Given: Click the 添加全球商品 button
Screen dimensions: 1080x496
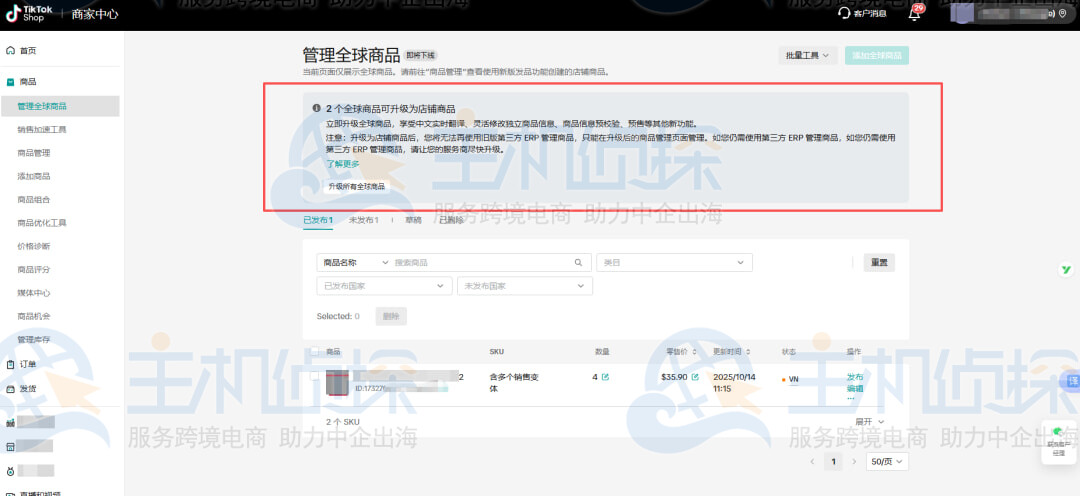Looking at the screenshot, I should [877, 55].
